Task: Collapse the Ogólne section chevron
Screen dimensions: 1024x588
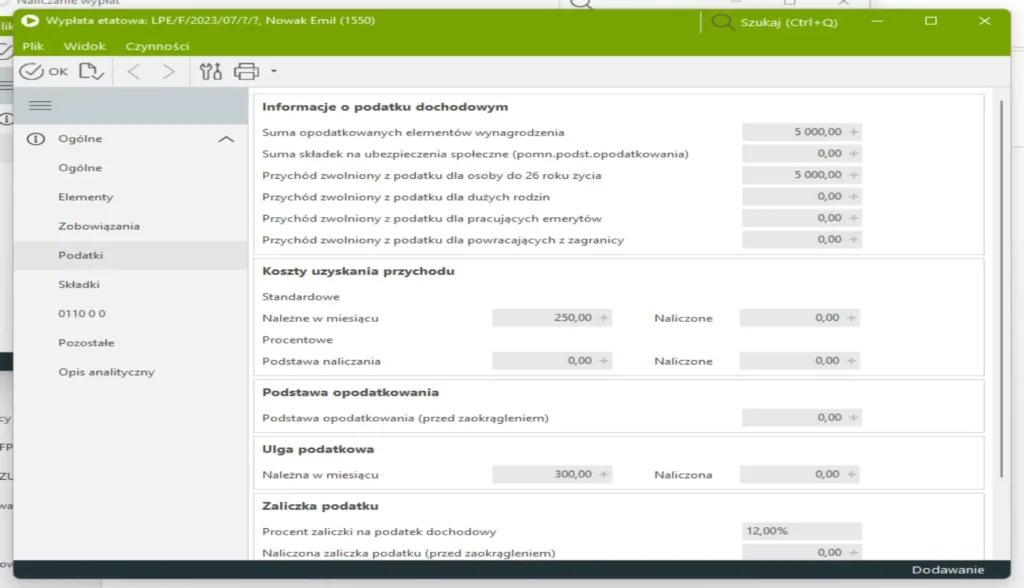Action: (x=226, y=139)
